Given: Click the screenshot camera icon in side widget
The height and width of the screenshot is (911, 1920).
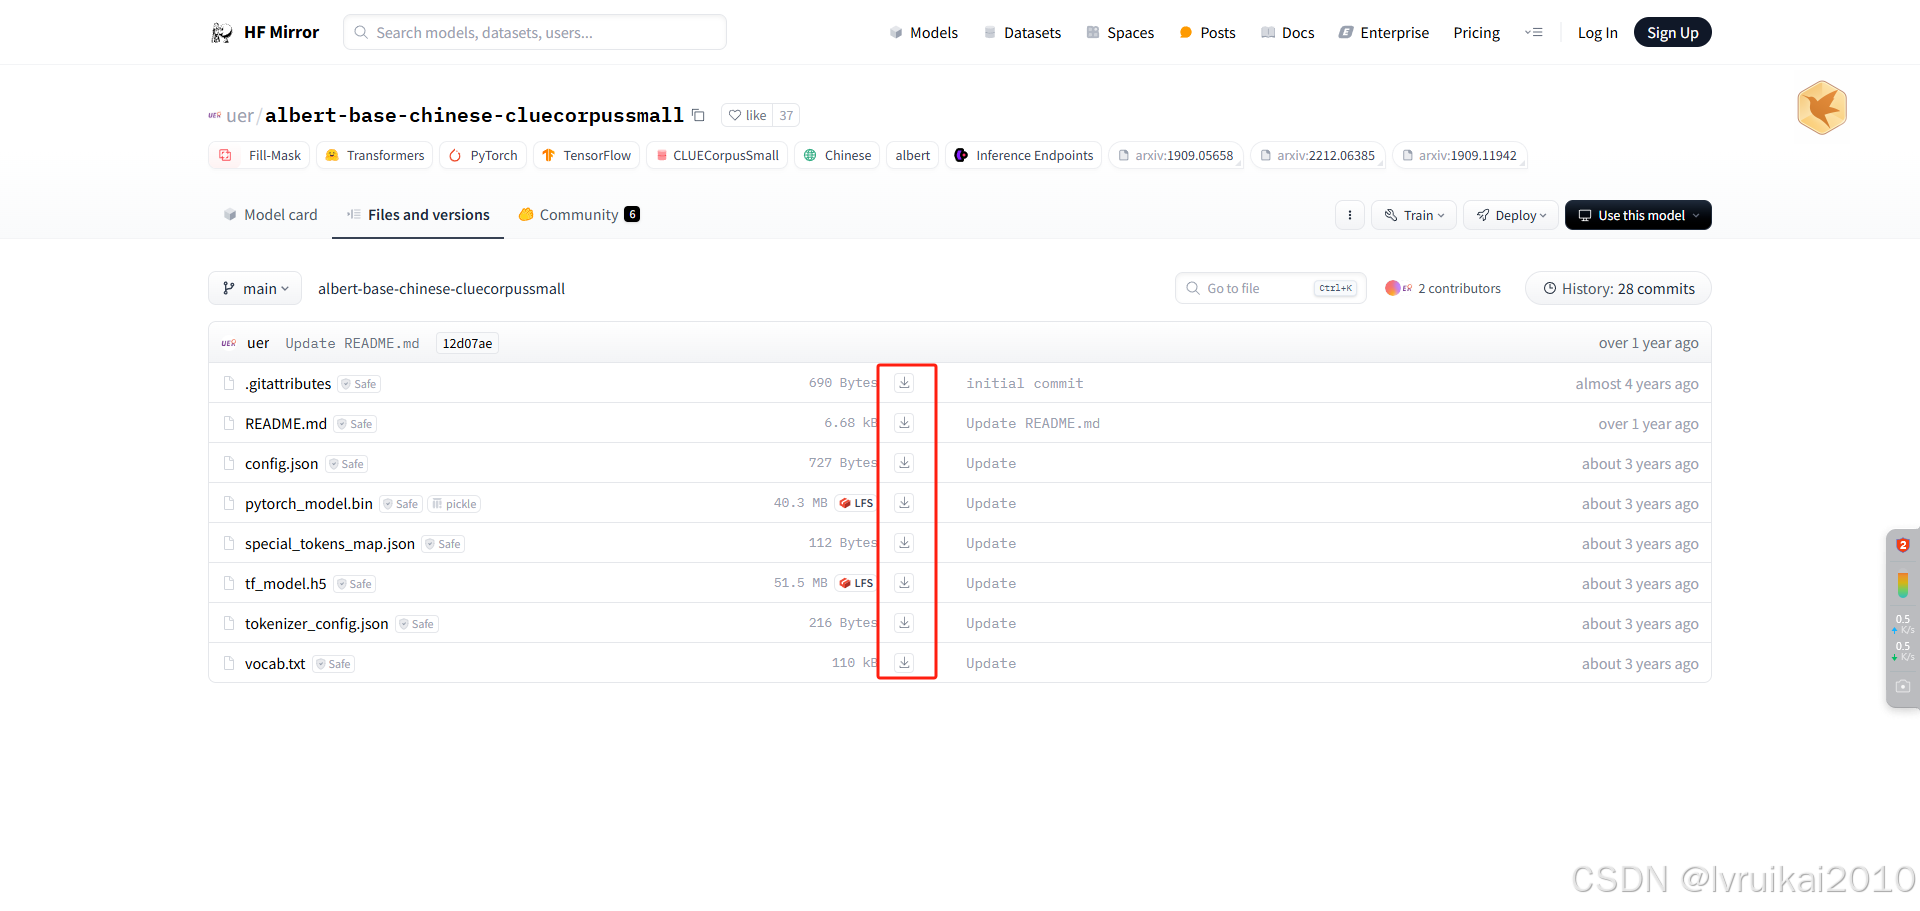Looking at the screenshot, I should click(x=1903, y=686).
